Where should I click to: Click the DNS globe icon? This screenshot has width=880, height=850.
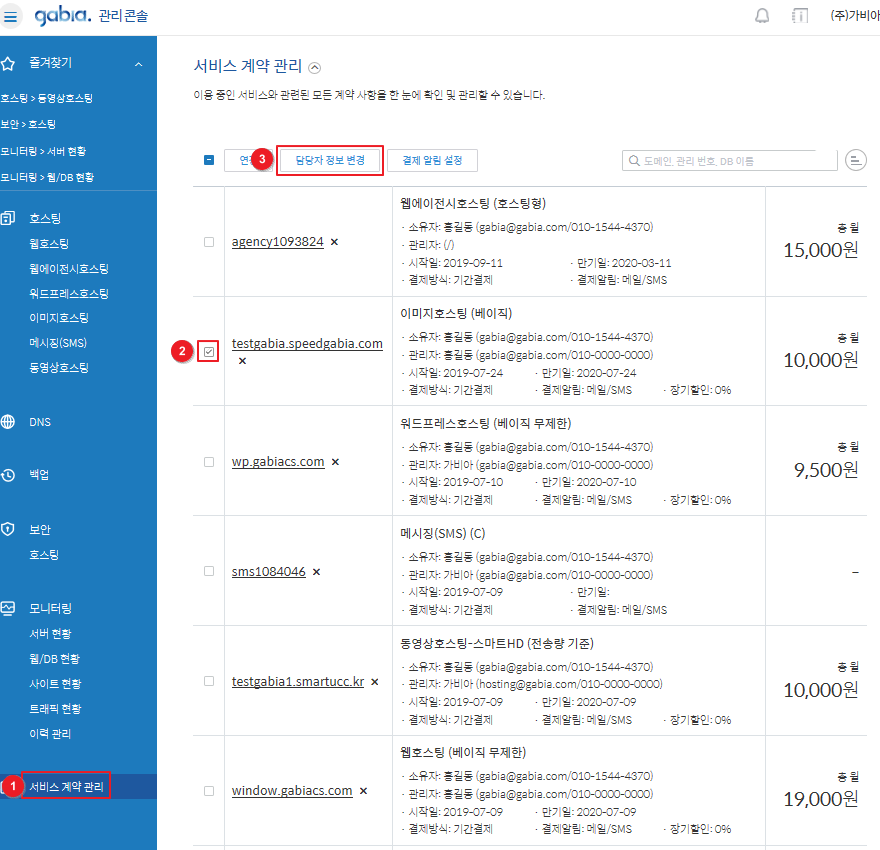coord(8,421)
